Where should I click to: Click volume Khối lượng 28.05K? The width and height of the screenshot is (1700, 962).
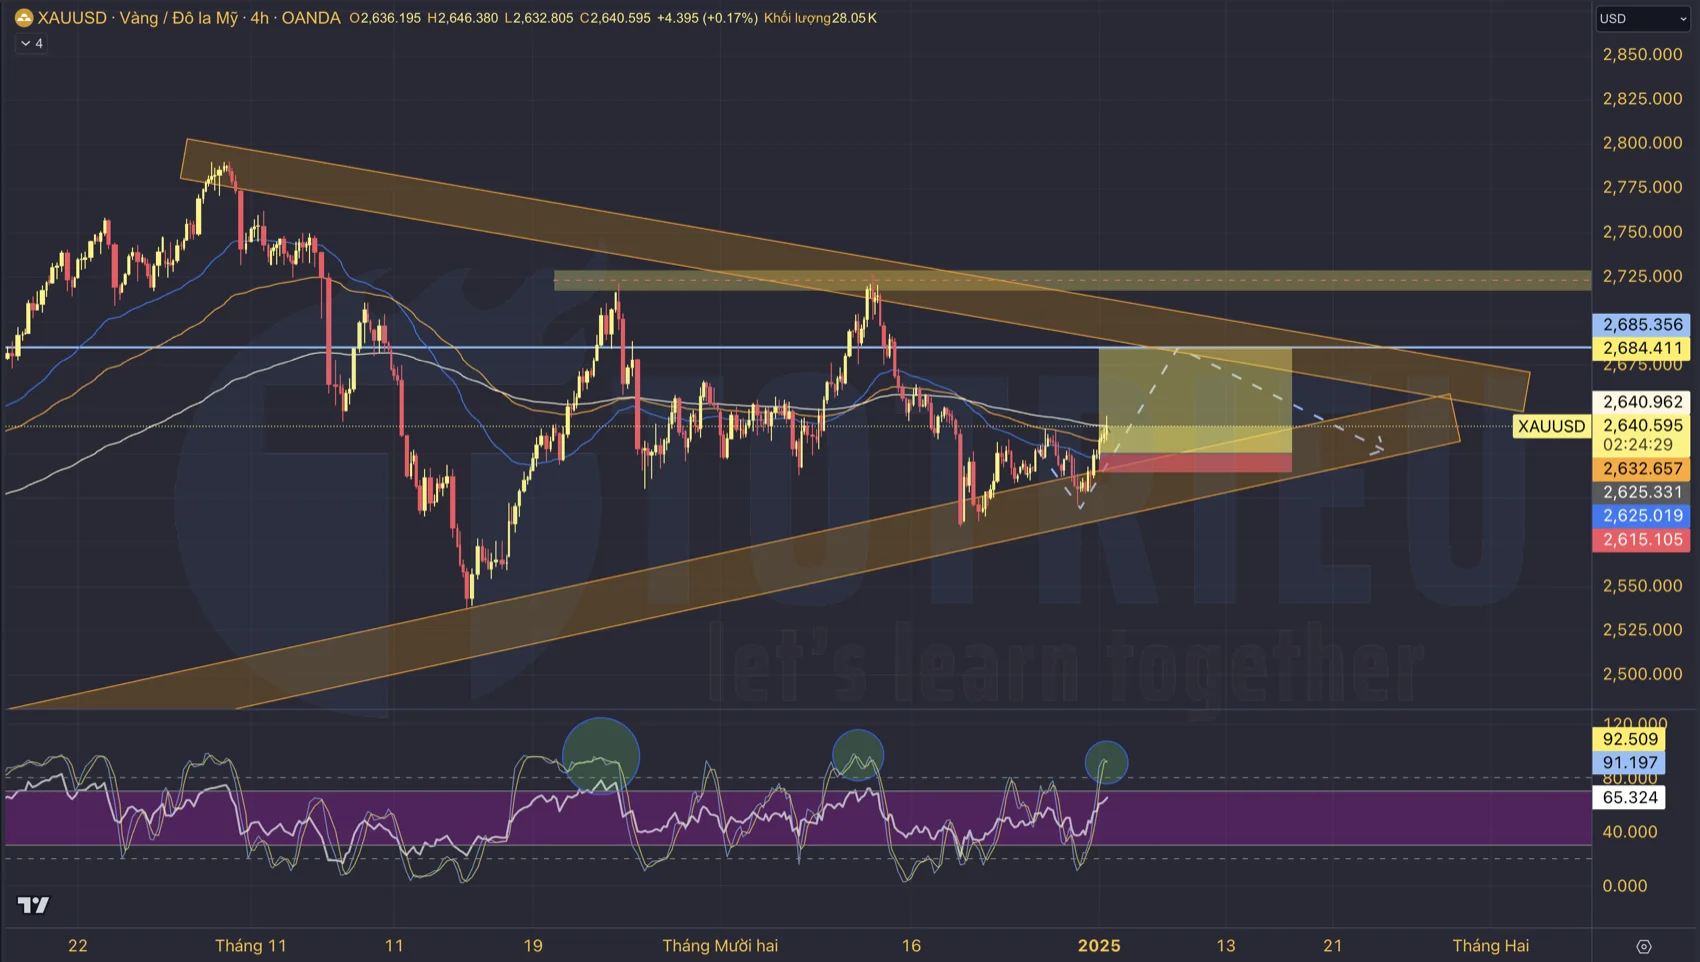(x=820, y=18)
